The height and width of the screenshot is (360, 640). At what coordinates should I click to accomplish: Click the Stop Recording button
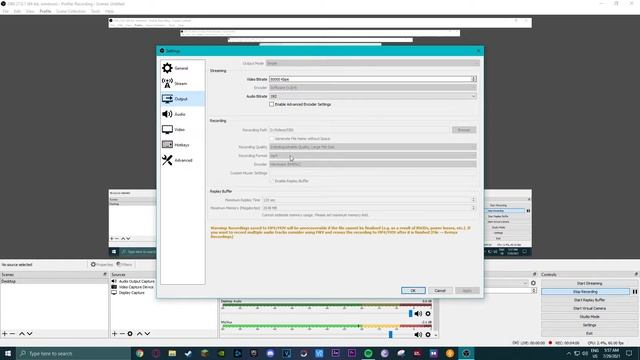[x=585, y=292]
